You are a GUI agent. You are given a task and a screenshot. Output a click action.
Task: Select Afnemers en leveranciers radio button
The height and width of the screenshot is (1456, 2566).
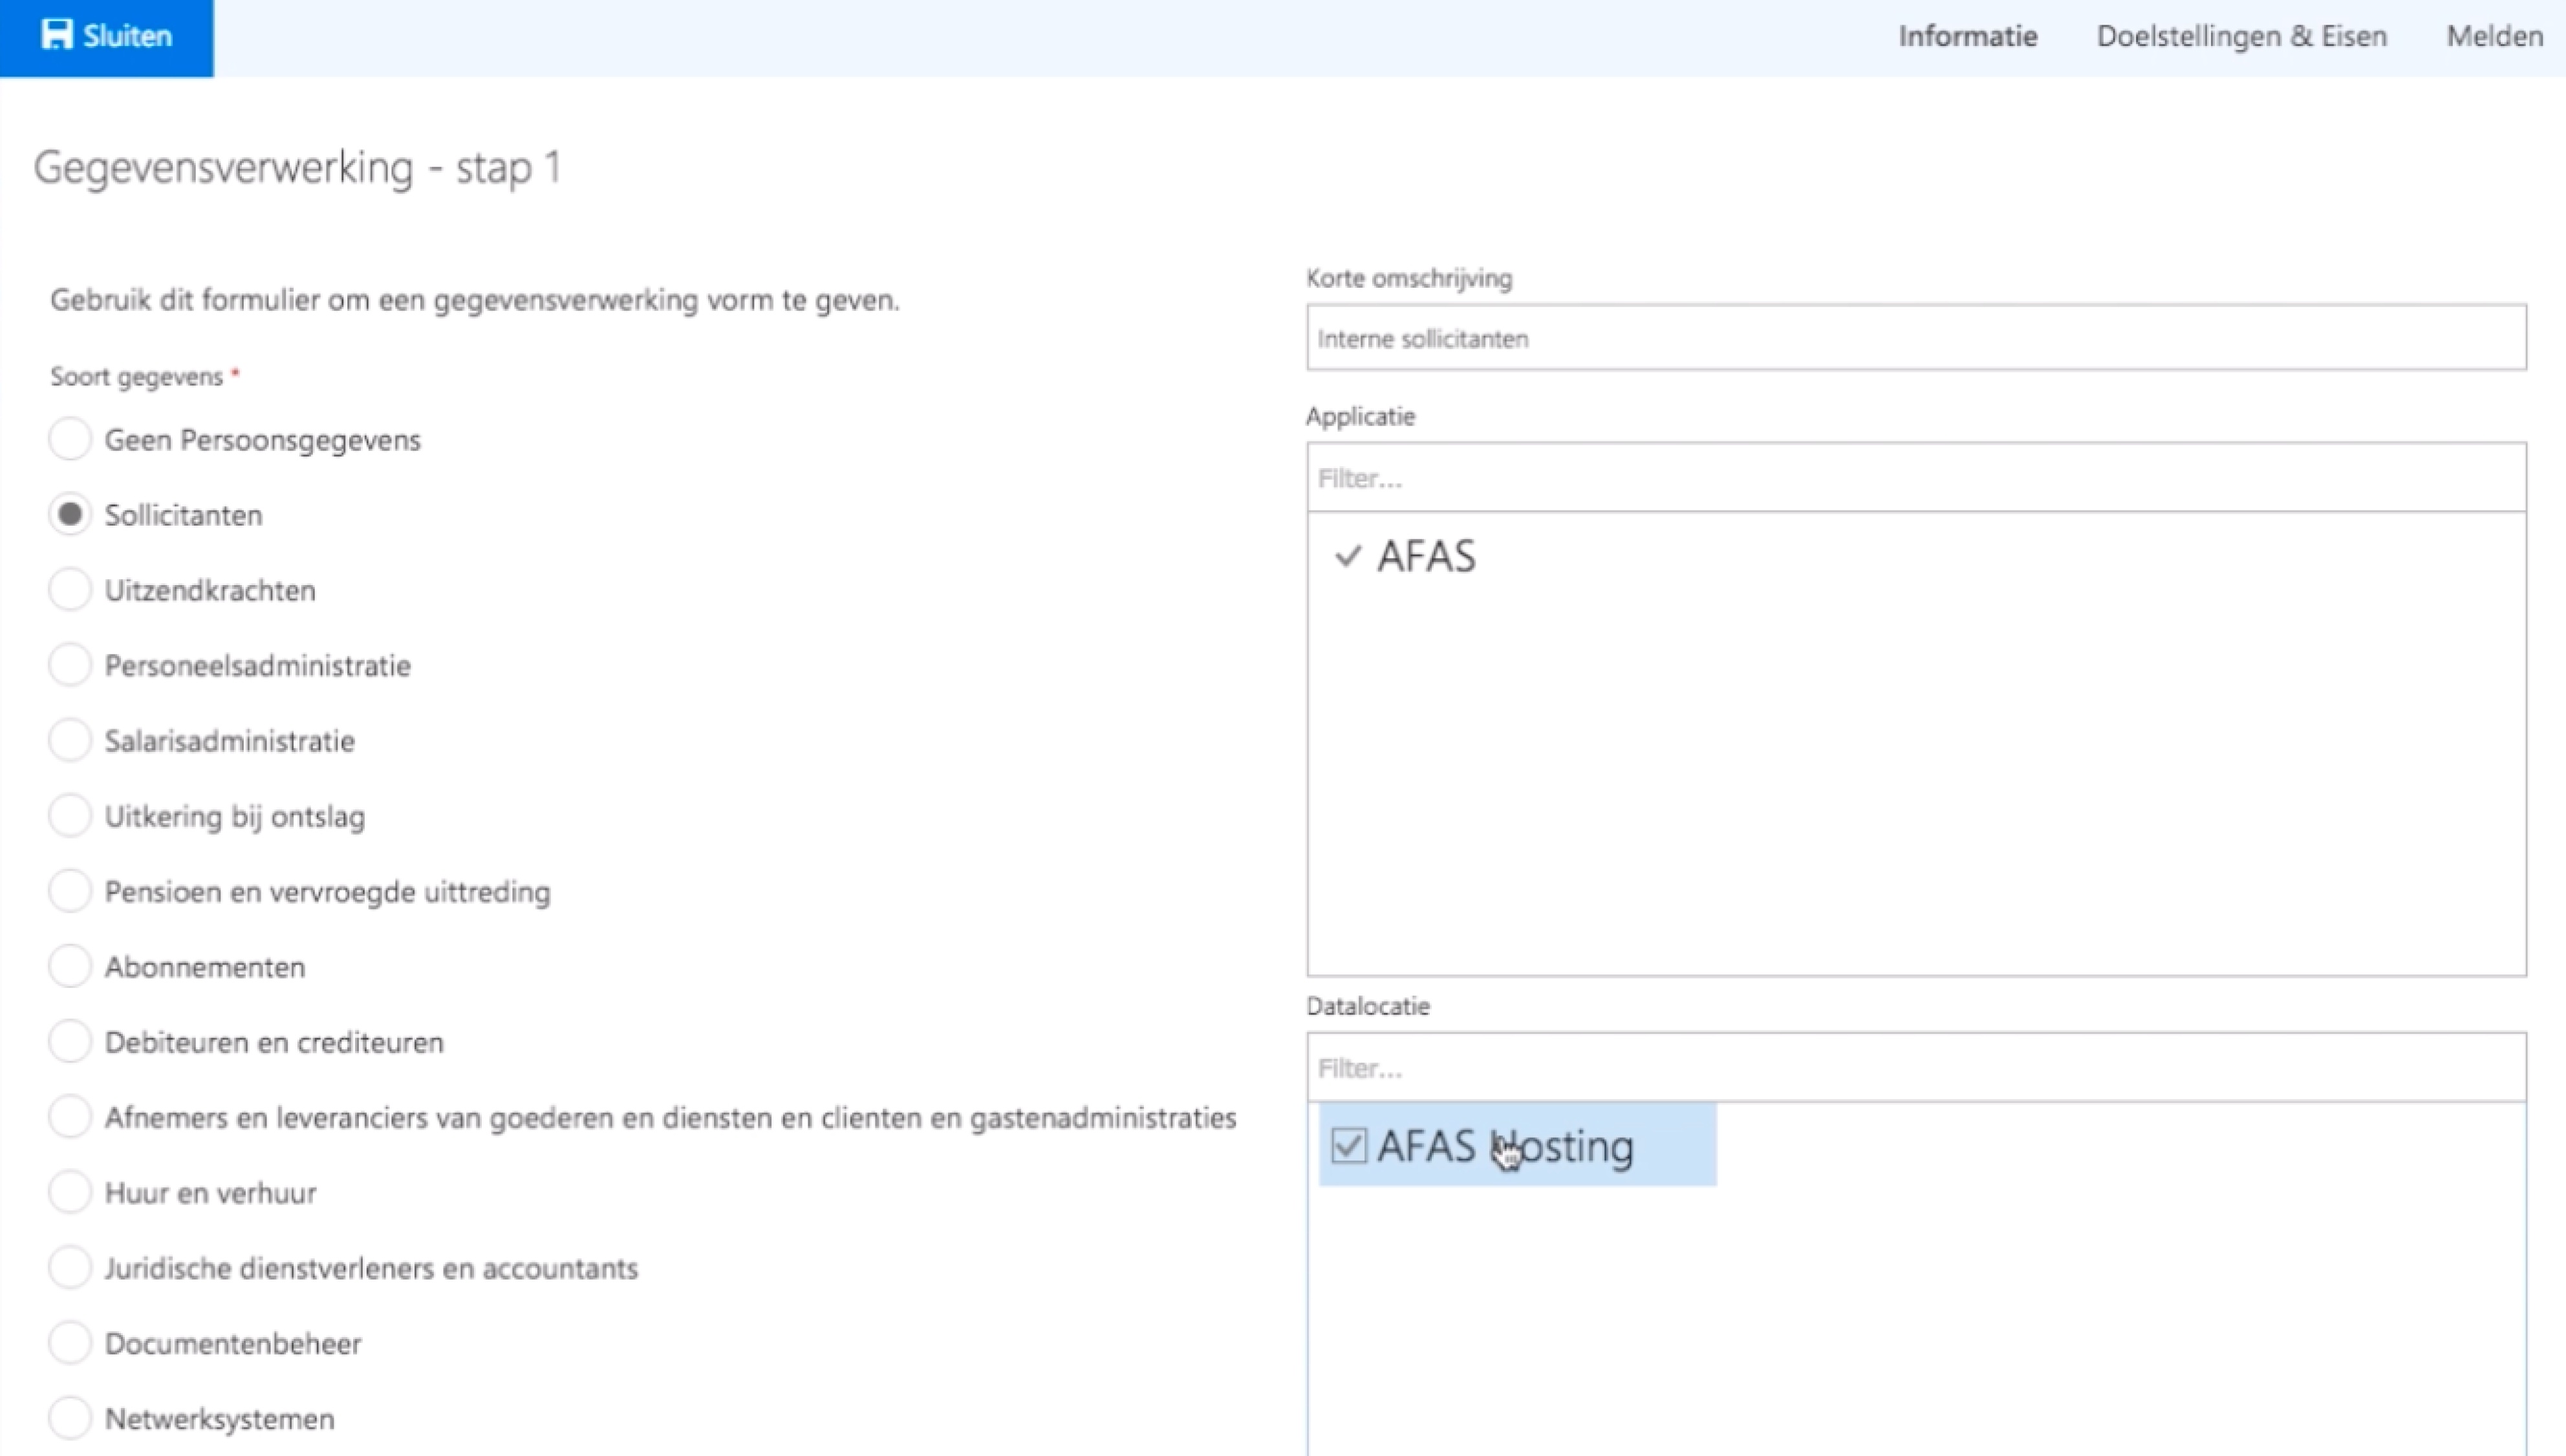click(70, 1117)
